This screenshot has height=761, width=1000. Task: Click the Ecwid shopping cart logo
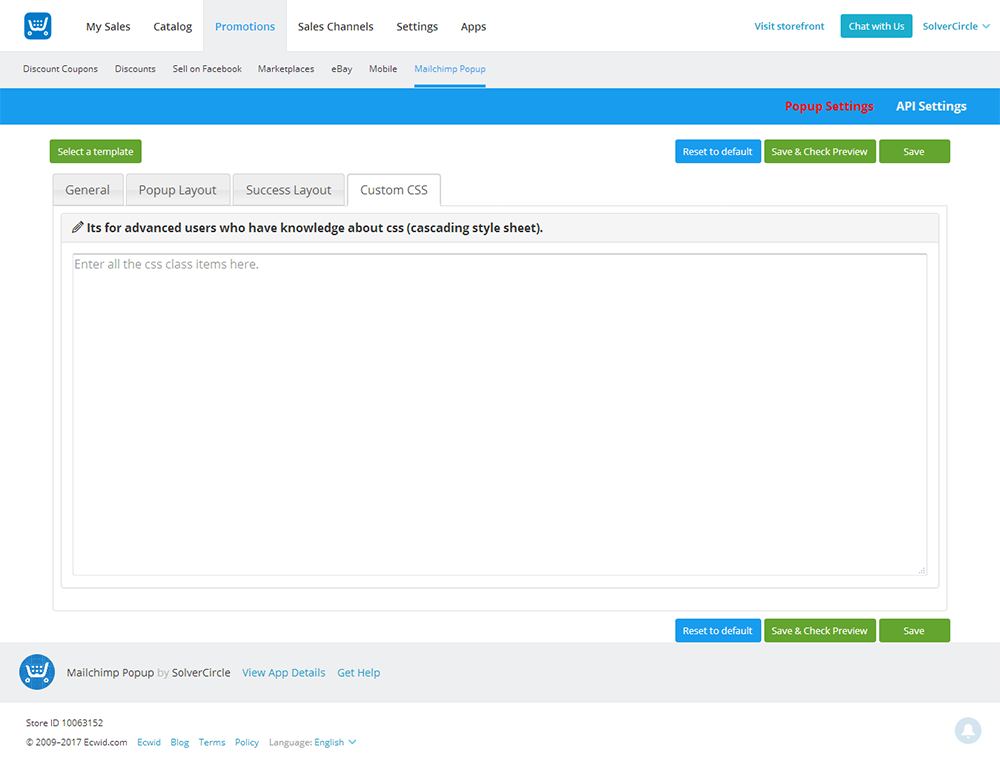pos(37,26)
